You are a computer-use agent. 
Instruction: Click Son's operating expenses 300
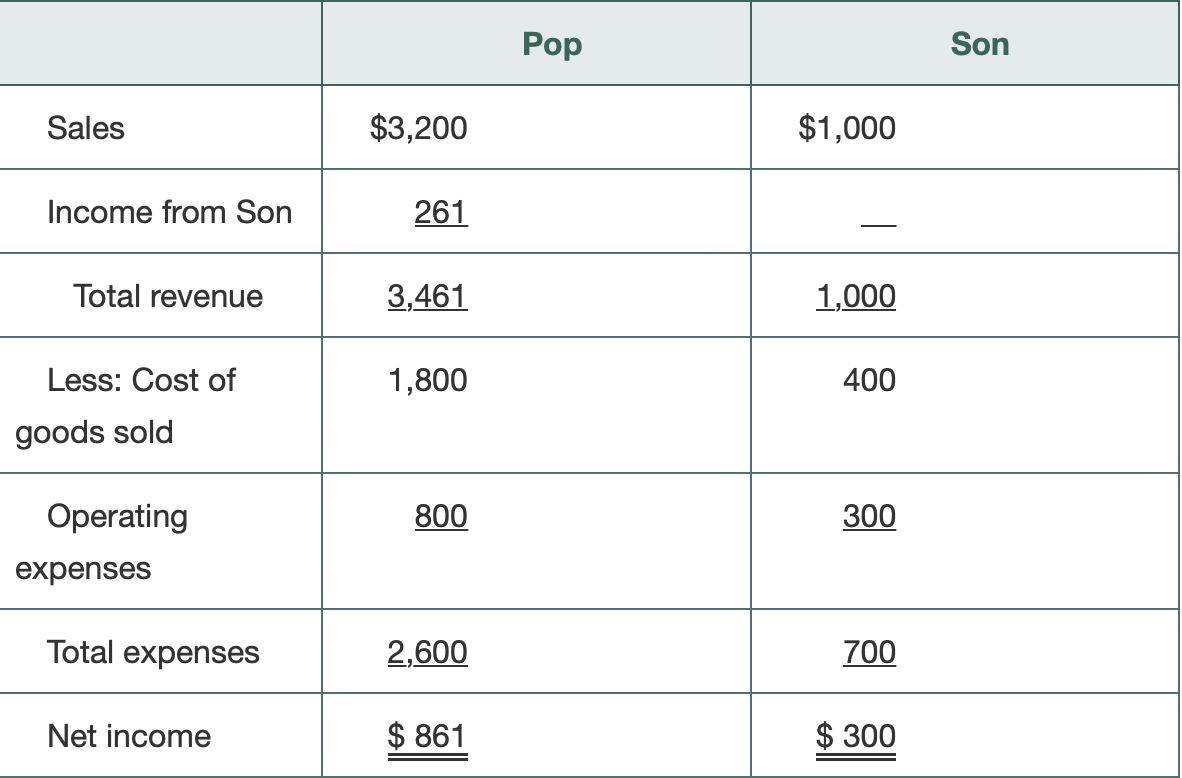(869, 516)
